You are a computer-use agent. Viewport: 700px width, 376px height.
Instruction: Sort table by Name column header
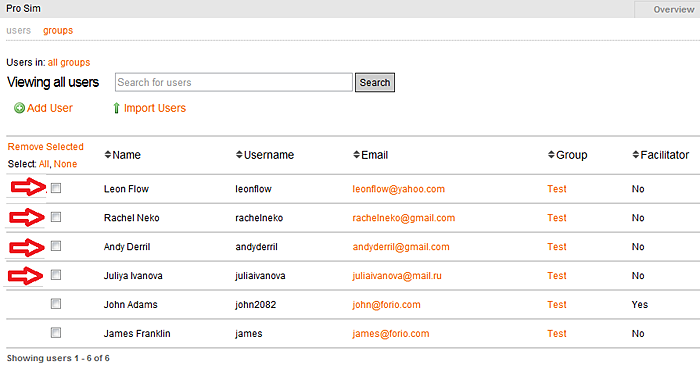pos(126,155)
